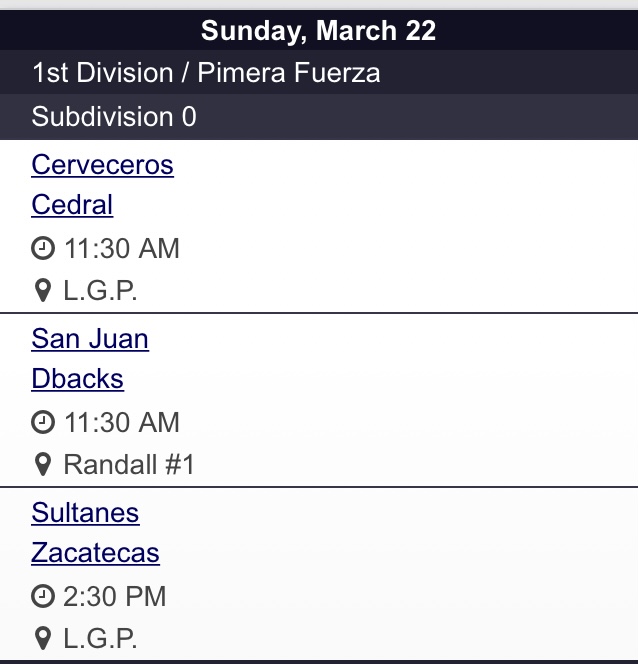This screenshot has width=638, height=664.
Task: Click the L.G.P. location under the Cedral game
Action: [100, 291]
